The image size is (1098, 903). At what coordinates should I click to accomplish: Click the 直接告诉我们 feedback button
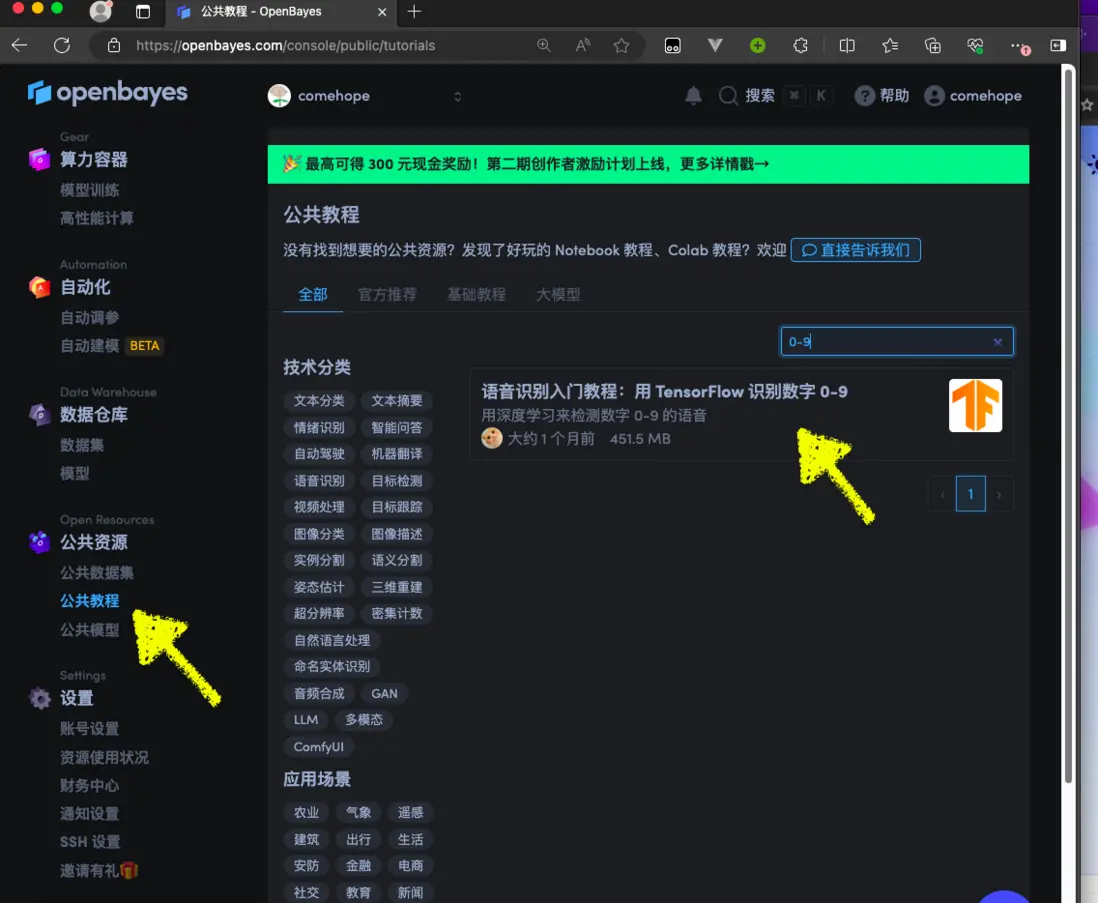[x=855, y=250]
